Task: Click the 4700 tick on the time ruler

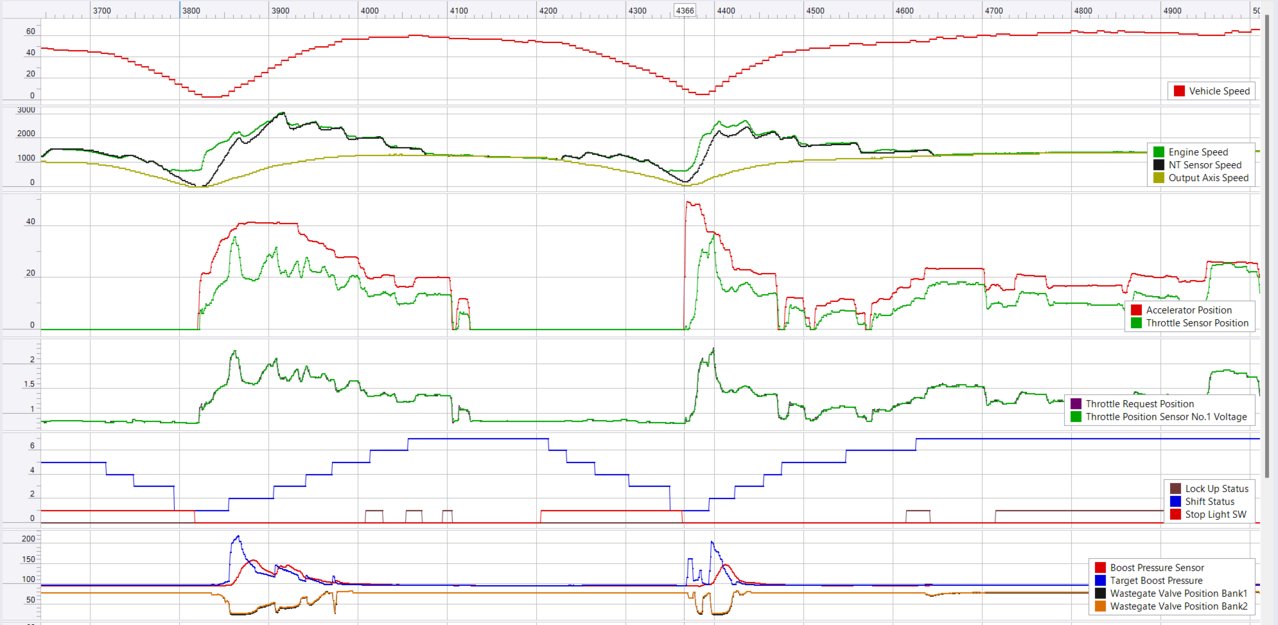Action: click(994, 10)
